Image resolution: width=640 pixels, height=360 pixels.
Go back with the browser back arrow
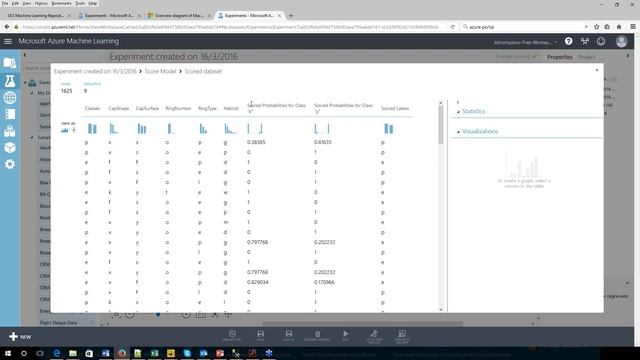coord(7,27)
